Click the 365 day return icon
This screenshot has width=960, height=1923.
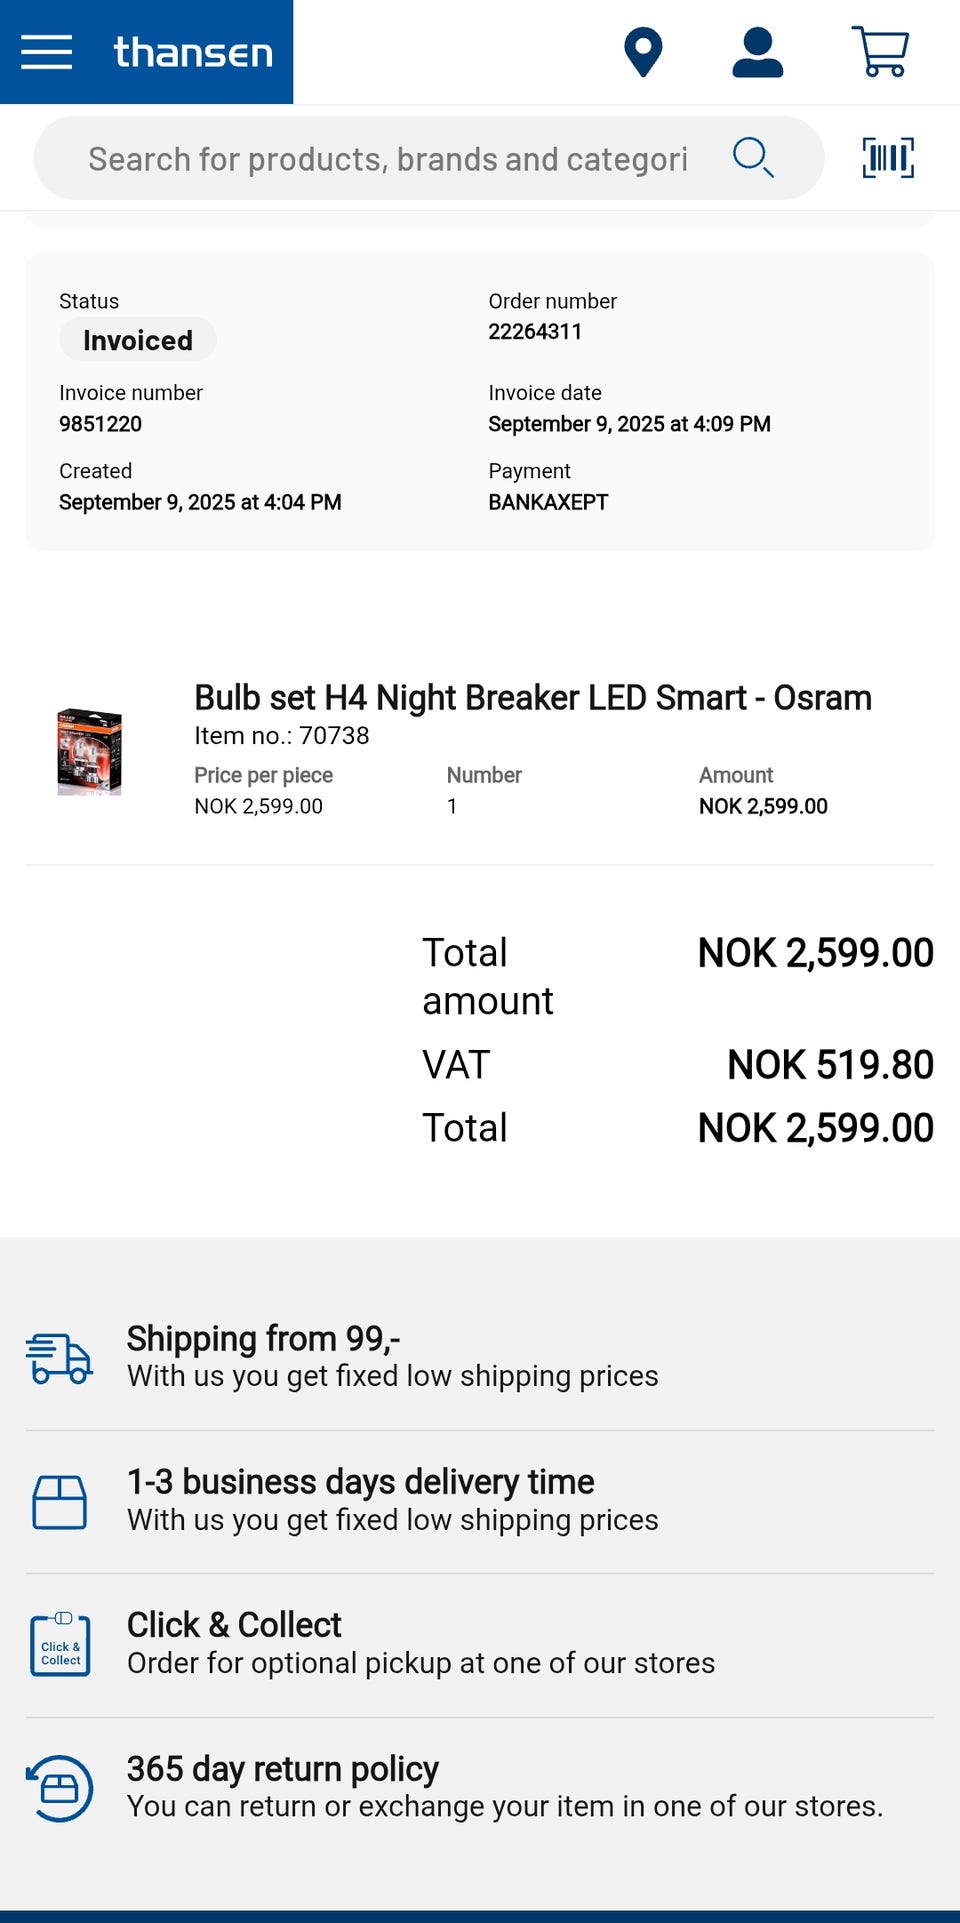coord(59,1788)
